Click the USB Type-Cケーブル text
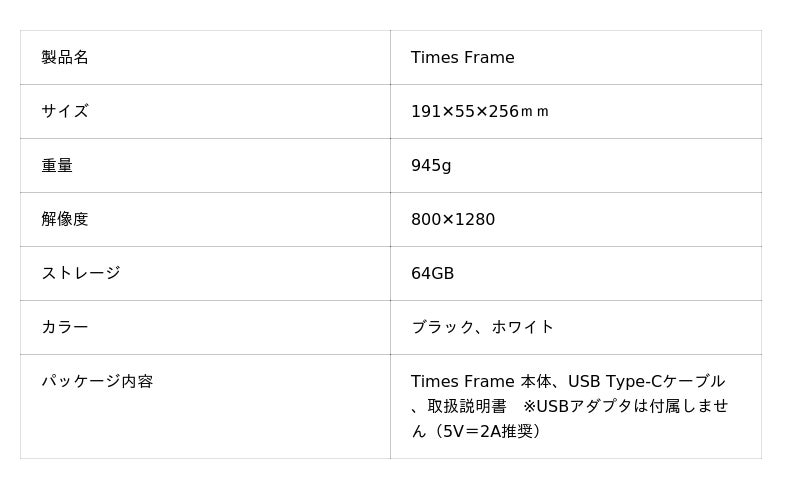 pos(646,382)
